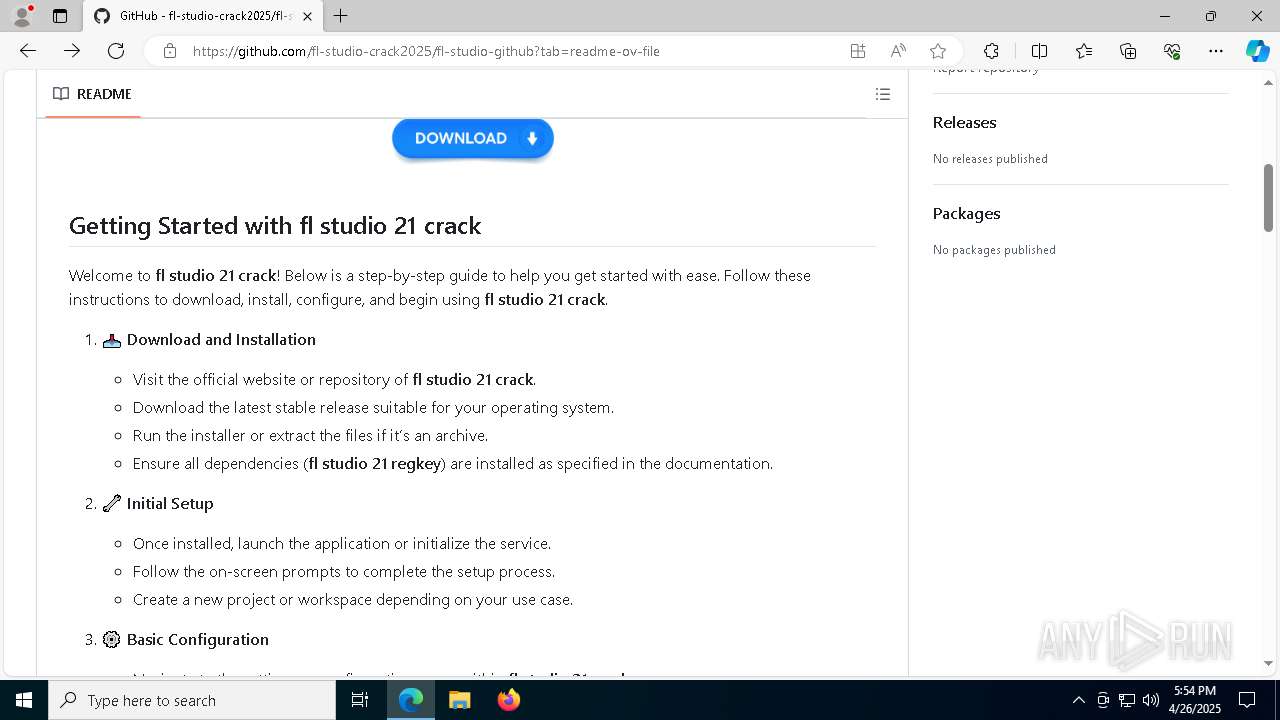
Task: Open Settings and more menu
Action: coord(1216,51)
